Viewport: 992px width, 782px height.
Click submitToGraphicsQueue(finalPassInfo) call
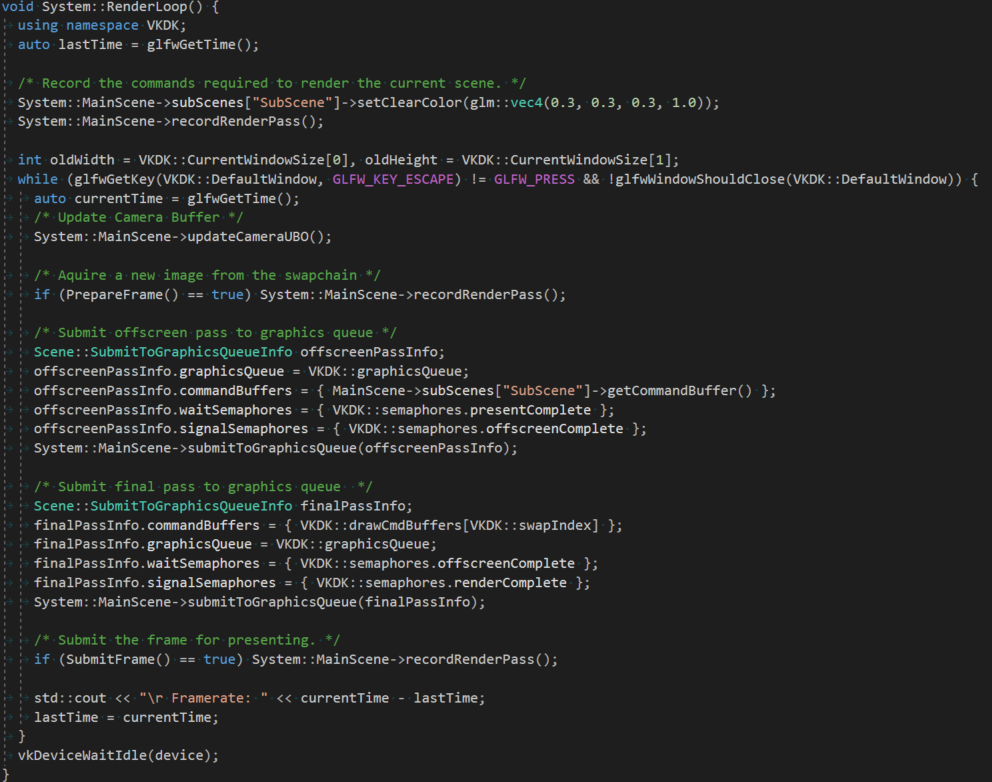pyautogui.click(x=337, y=602)
